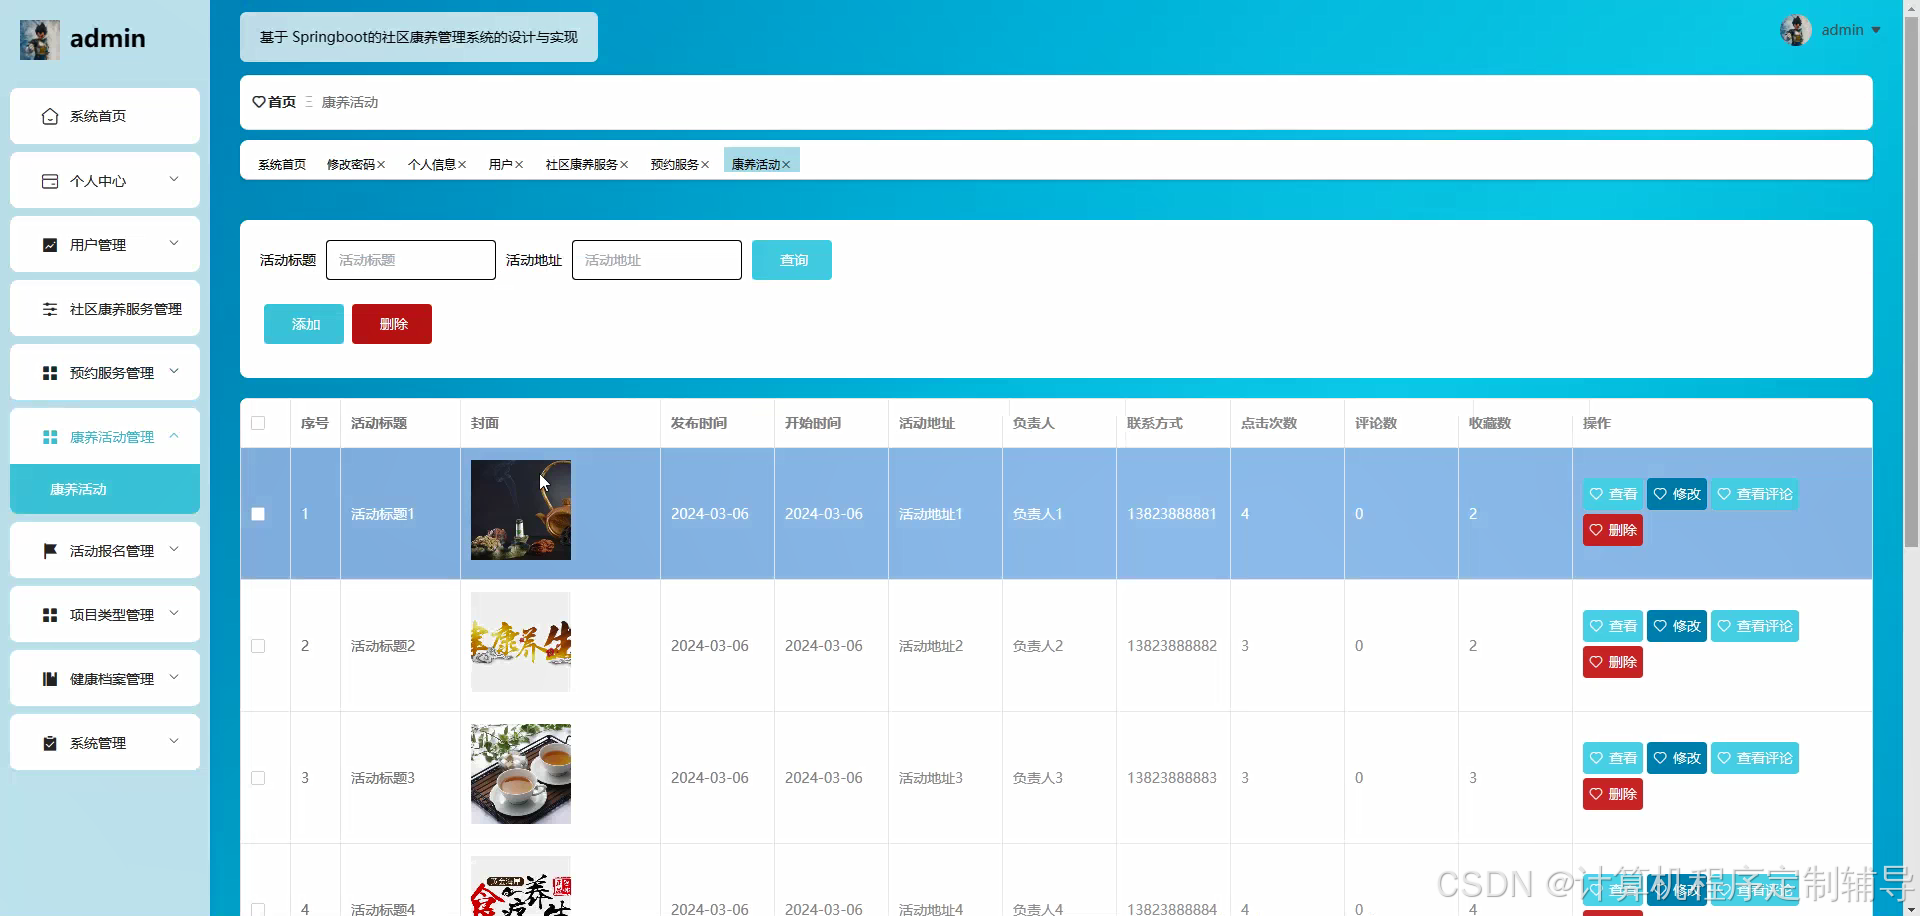
Task: Click the 用户管理 chart icon
Action: [50, 245]
